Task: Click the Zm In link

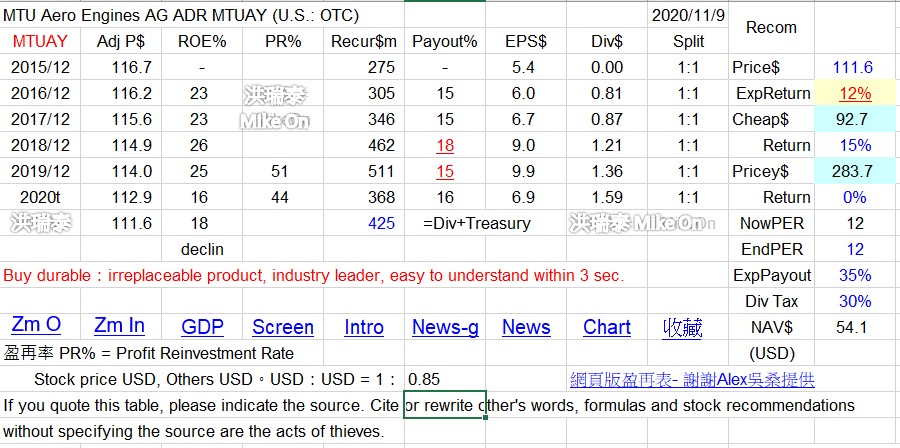Action: (119, 326)
